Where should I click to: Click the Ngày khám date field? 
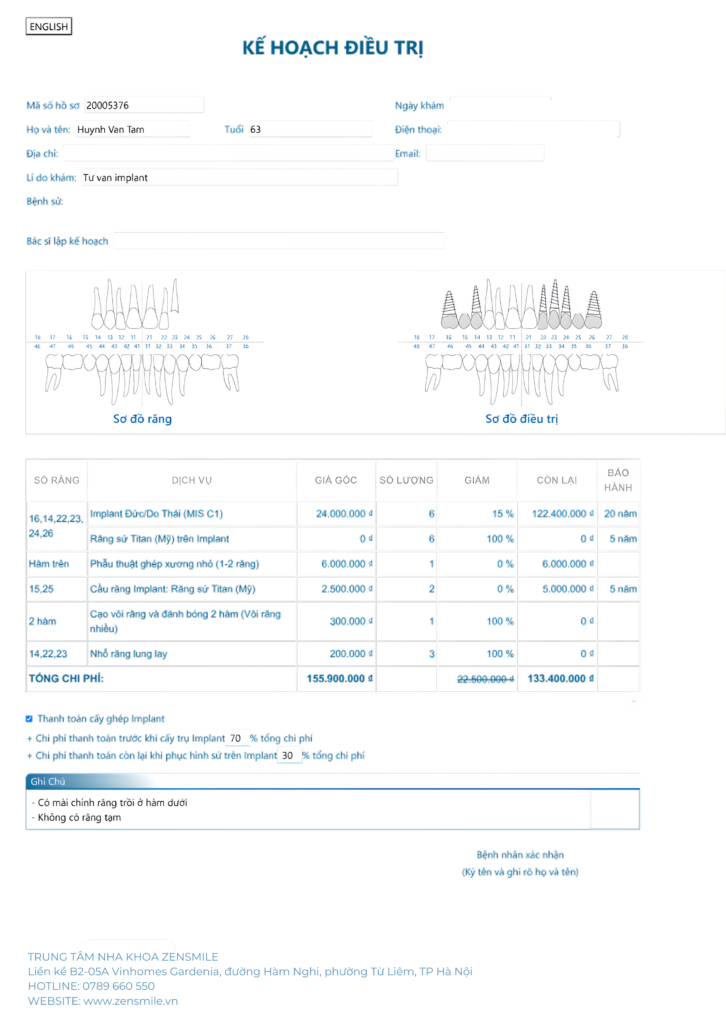pos(499,105)
